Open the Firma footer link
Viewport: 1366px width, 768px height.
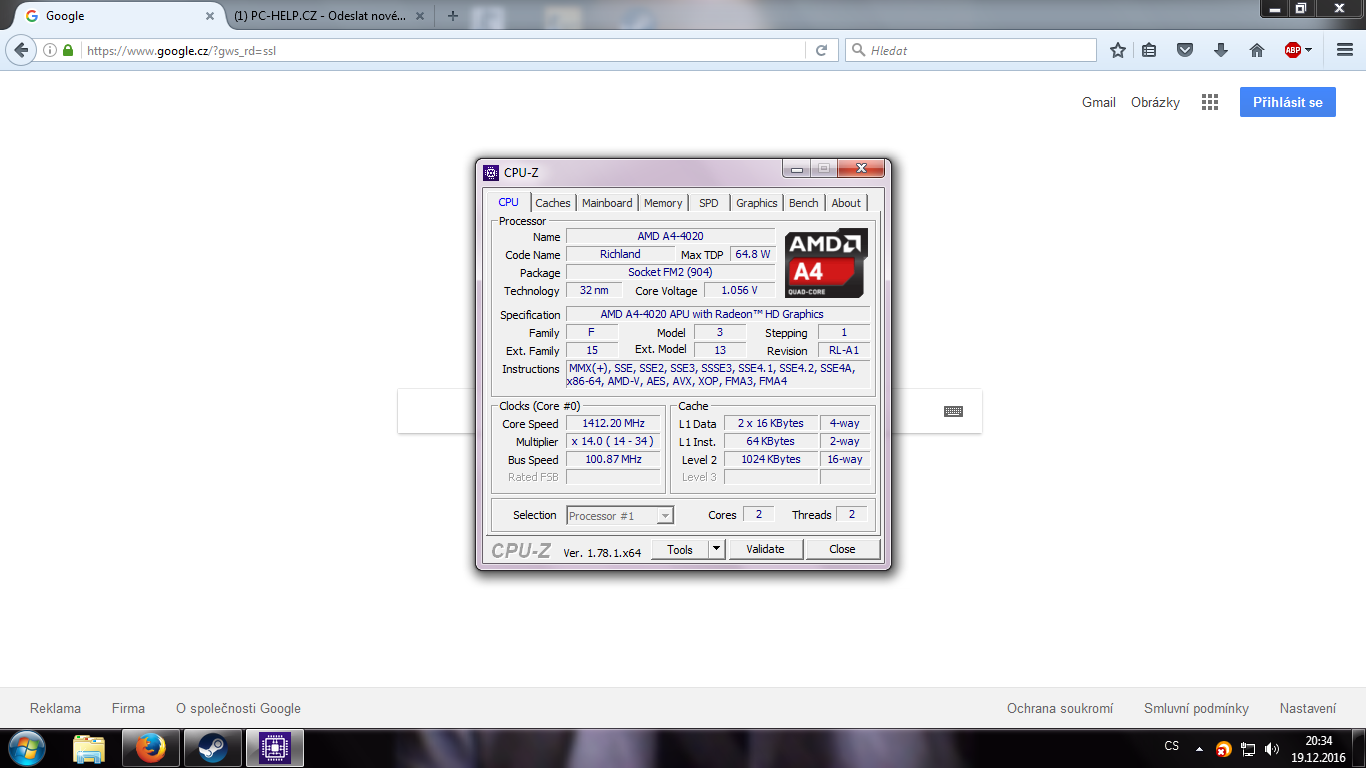click(x=128, y=708)
